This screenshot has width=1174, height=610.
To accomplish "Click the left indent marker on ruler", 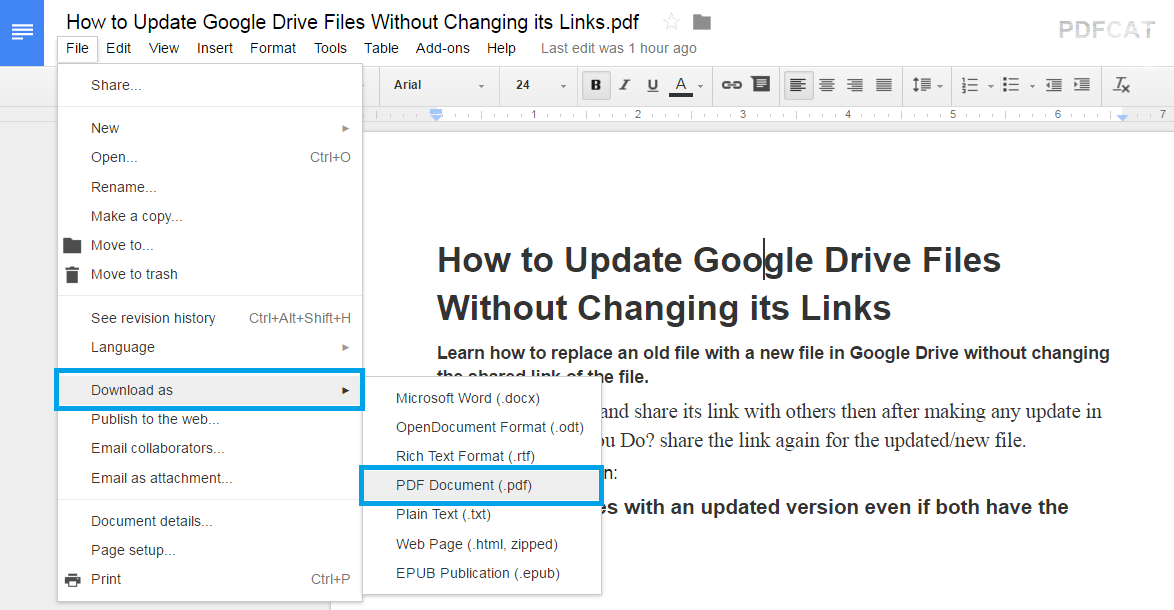I will click(437, 115).
